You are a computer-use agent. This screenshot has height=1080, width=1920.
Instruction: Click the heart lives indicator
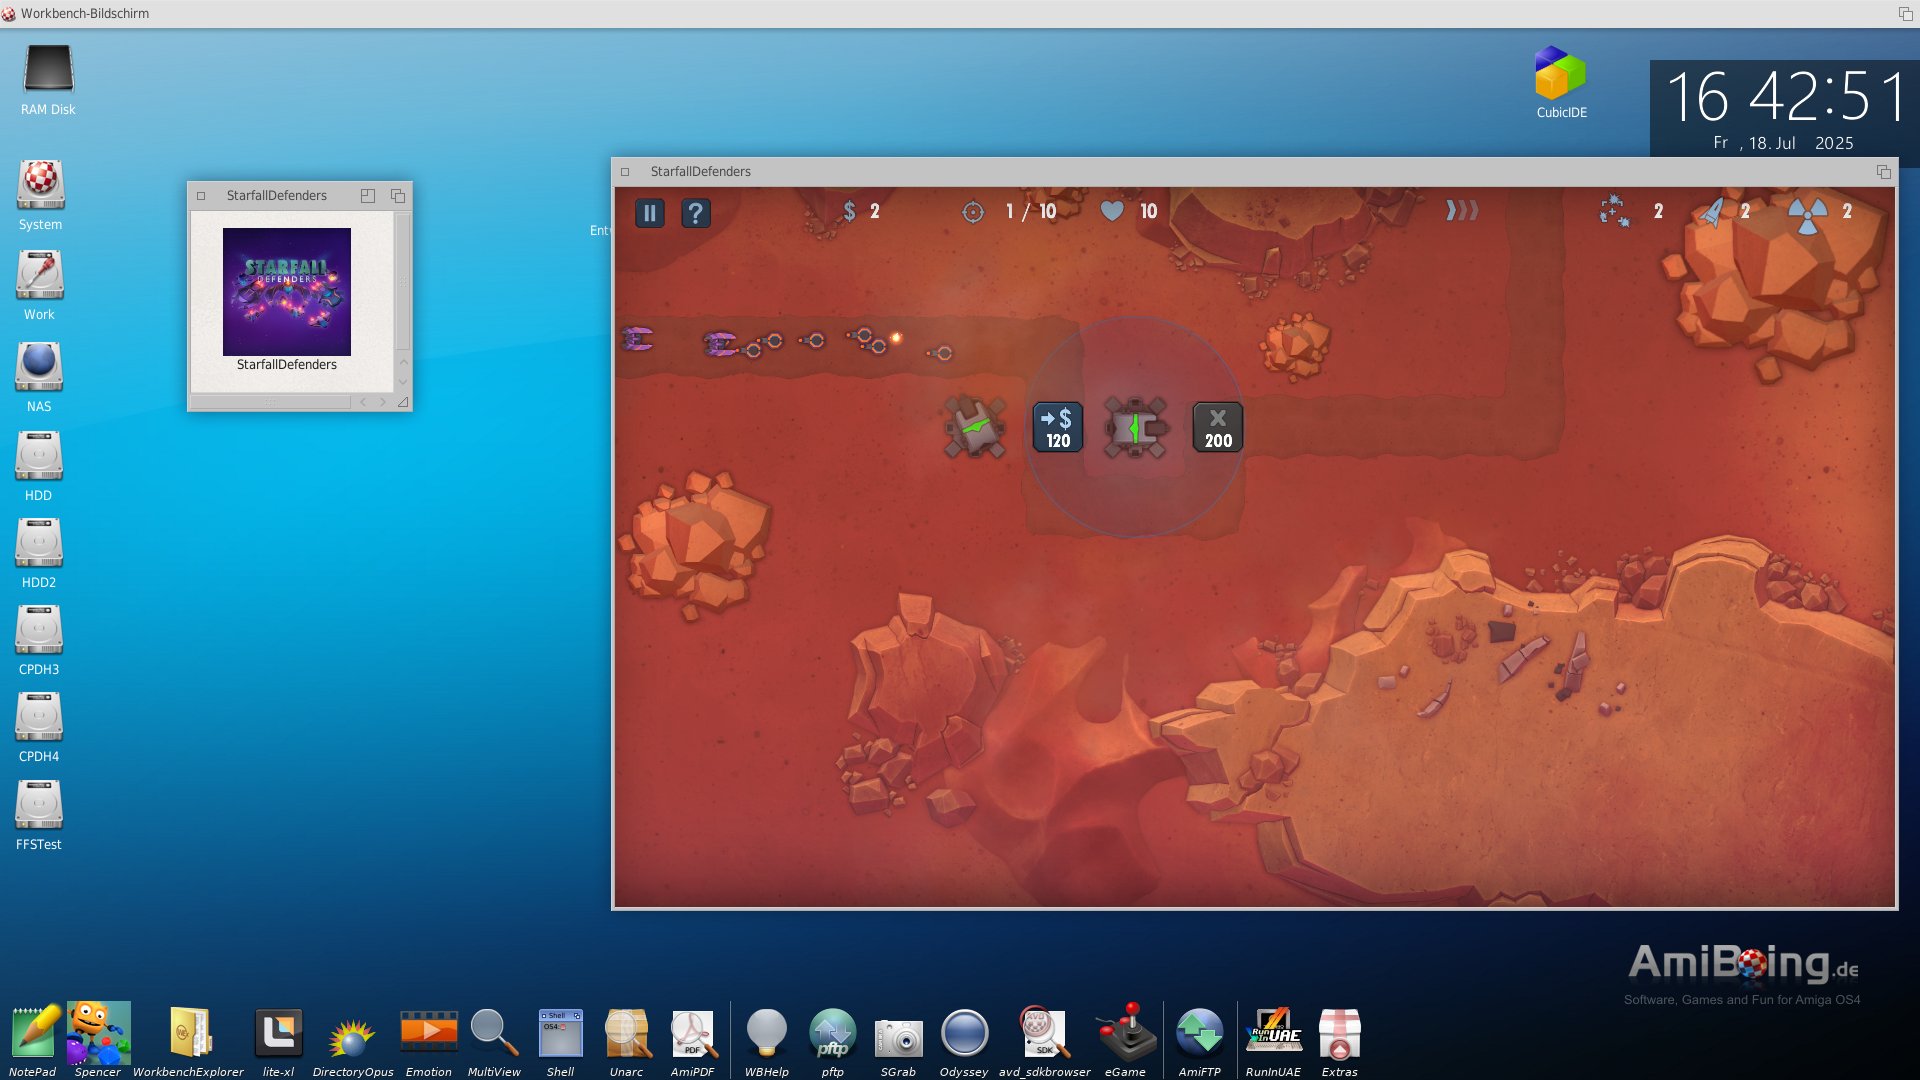pos(1112,211)
